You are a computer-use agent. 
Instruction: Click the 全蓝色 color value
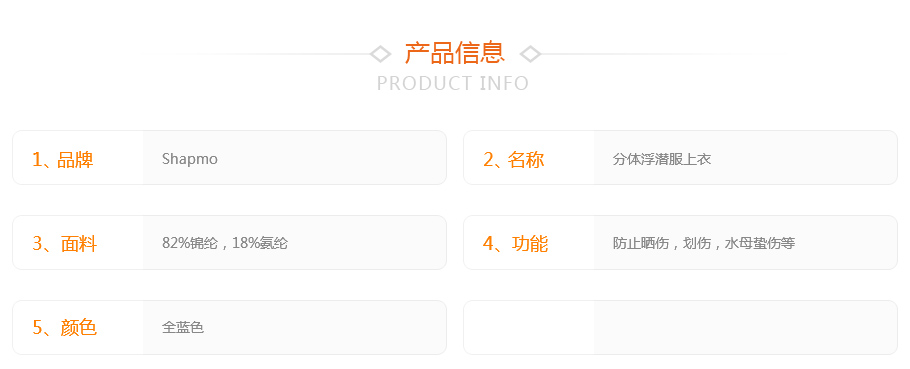click(x=183, y=328)
